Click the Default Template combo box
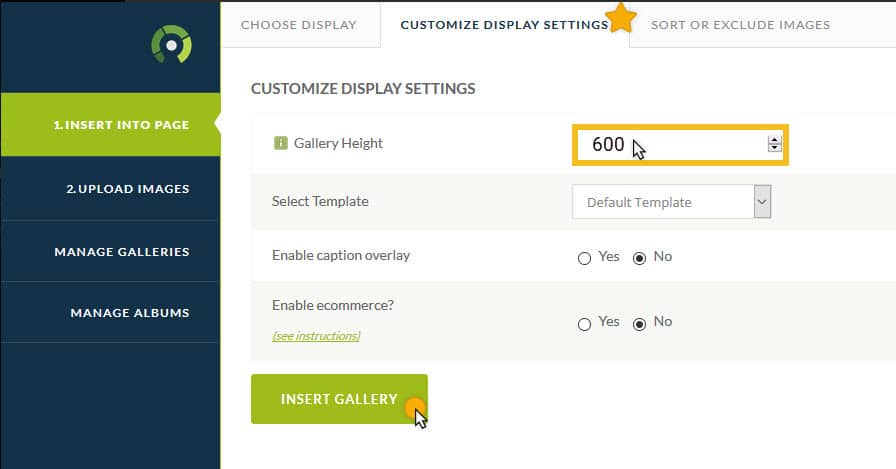This screenshot has width=896, height=469. [671, 202]
